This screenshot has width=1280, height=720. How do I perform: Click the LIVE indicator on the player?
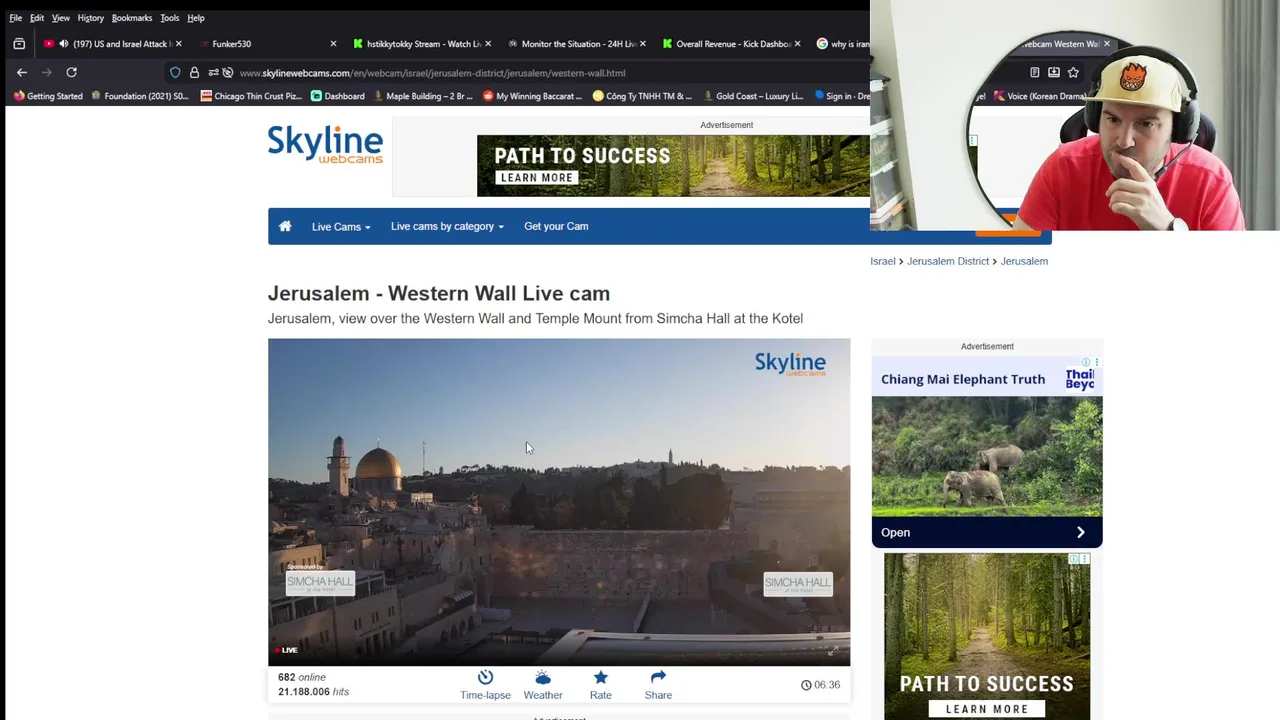click(287, 650)
